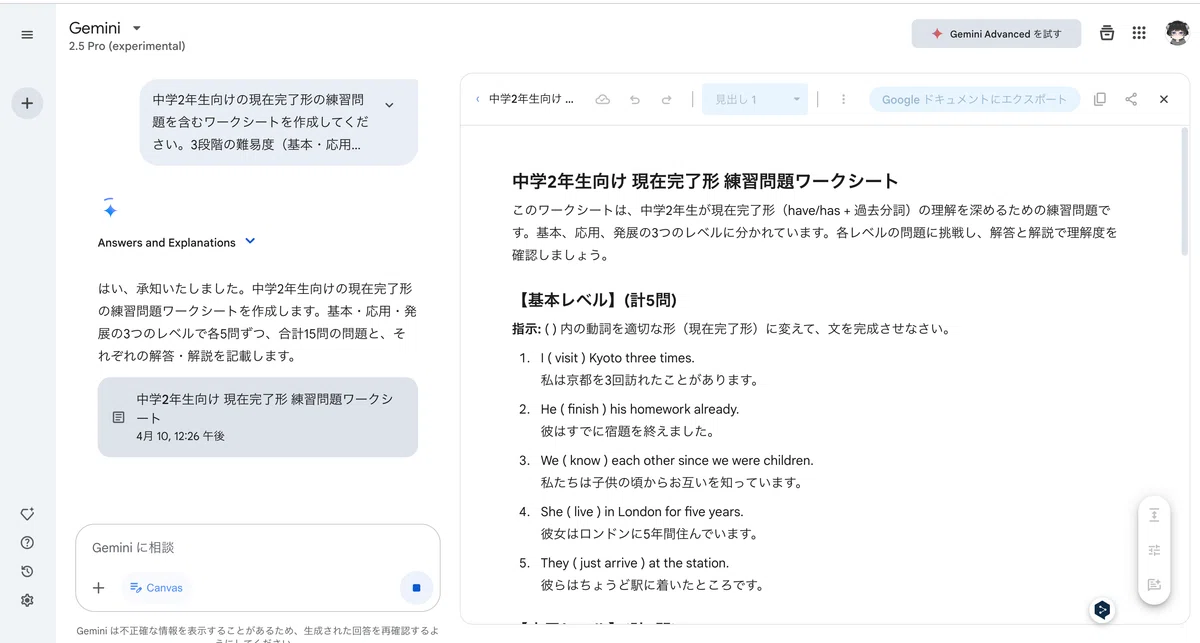Start a new chat with plus button

coord(27,103)
